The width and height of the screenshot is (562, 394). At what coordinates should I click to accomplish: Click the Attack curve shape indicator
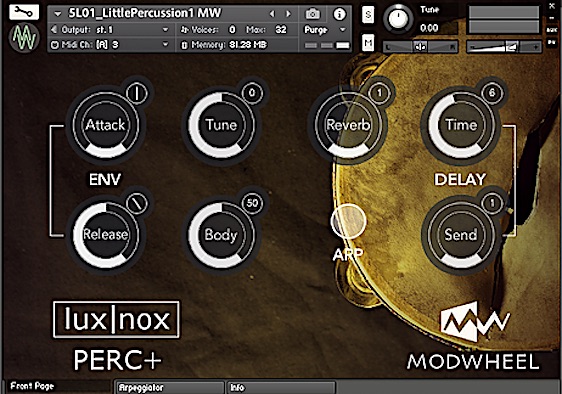pyautogui.click(x=137, y=93)
